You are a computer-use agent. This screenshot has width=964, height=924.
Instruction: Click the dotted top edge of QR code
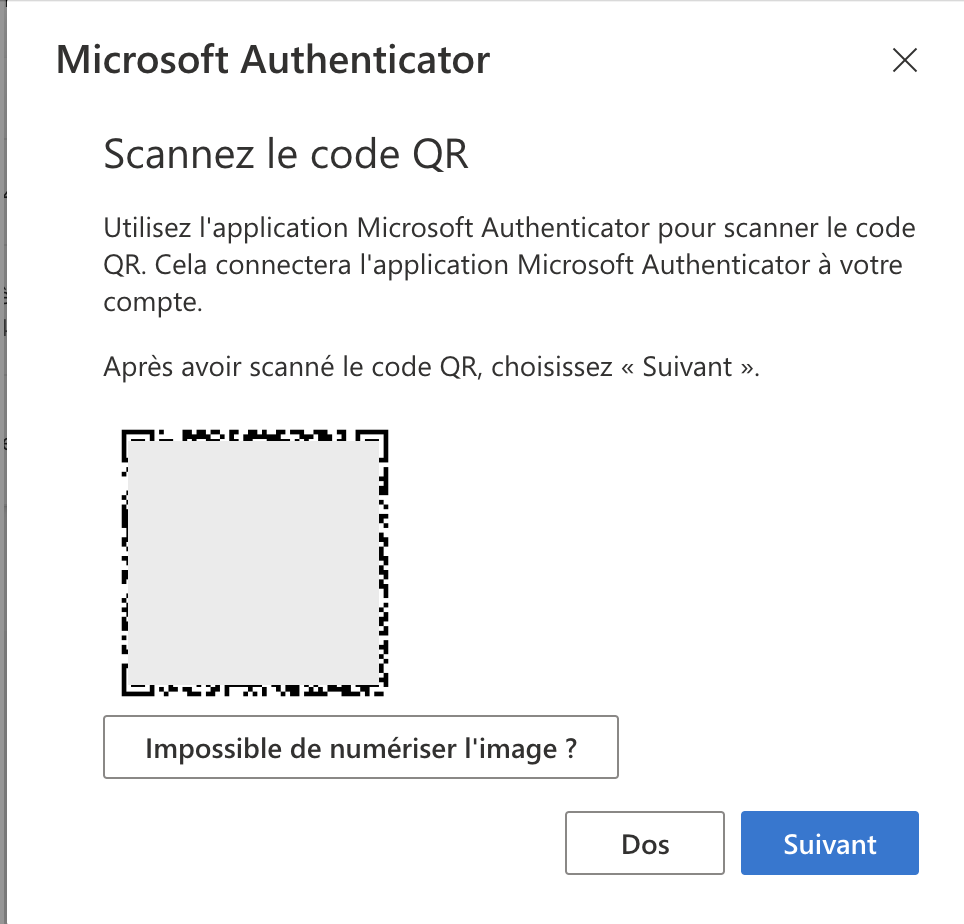pos(254,436)
